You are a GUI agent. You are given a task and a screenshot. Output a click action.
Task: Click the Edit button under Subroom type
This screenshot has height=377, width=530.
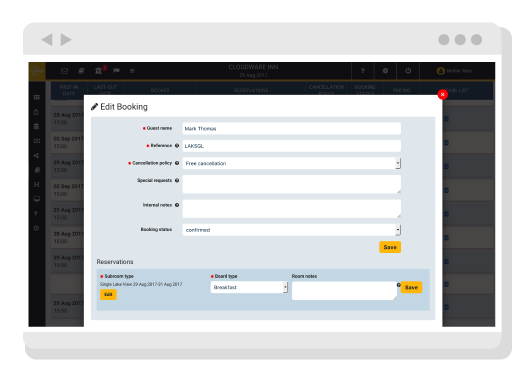(x=108, y=294)
